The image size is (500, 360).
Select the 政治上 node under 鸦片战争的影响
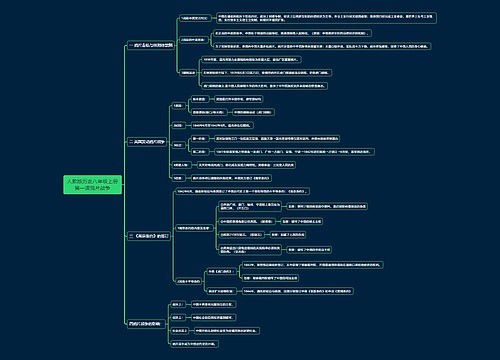click(x=178, y=304)
